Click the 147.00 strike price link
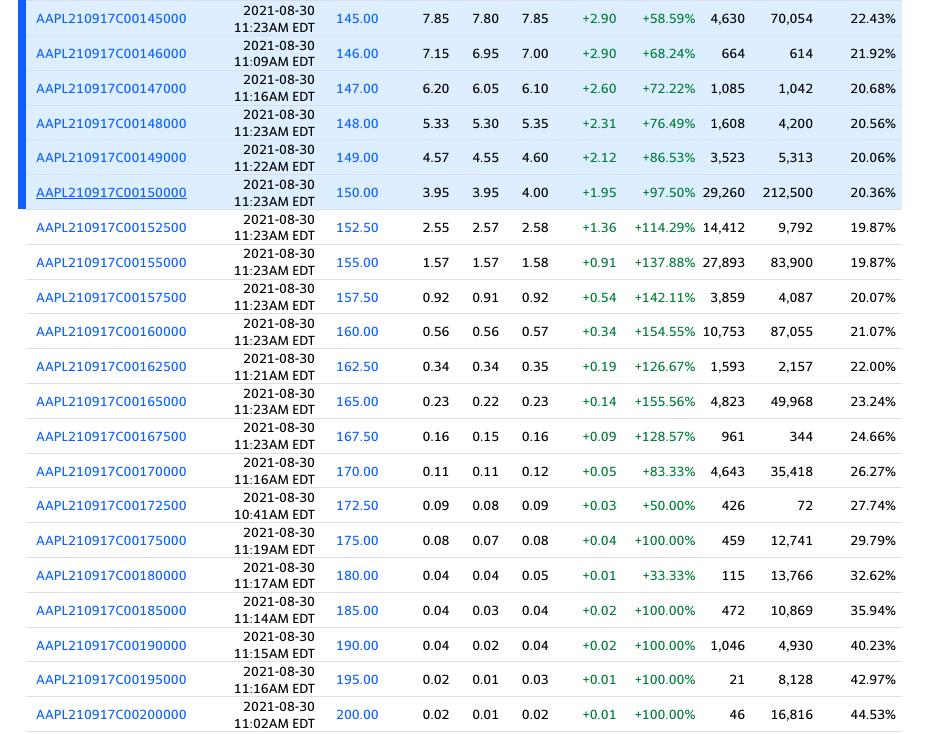 pyautogui.click(x=357, y=89)
